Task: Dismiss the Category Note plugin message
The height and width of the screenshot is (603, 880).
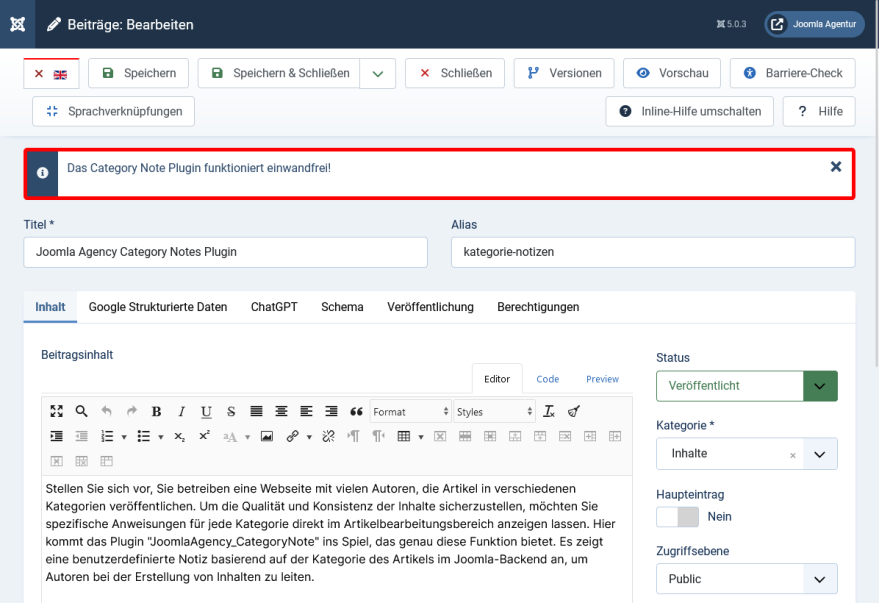Action: click(x=836, y=167)
